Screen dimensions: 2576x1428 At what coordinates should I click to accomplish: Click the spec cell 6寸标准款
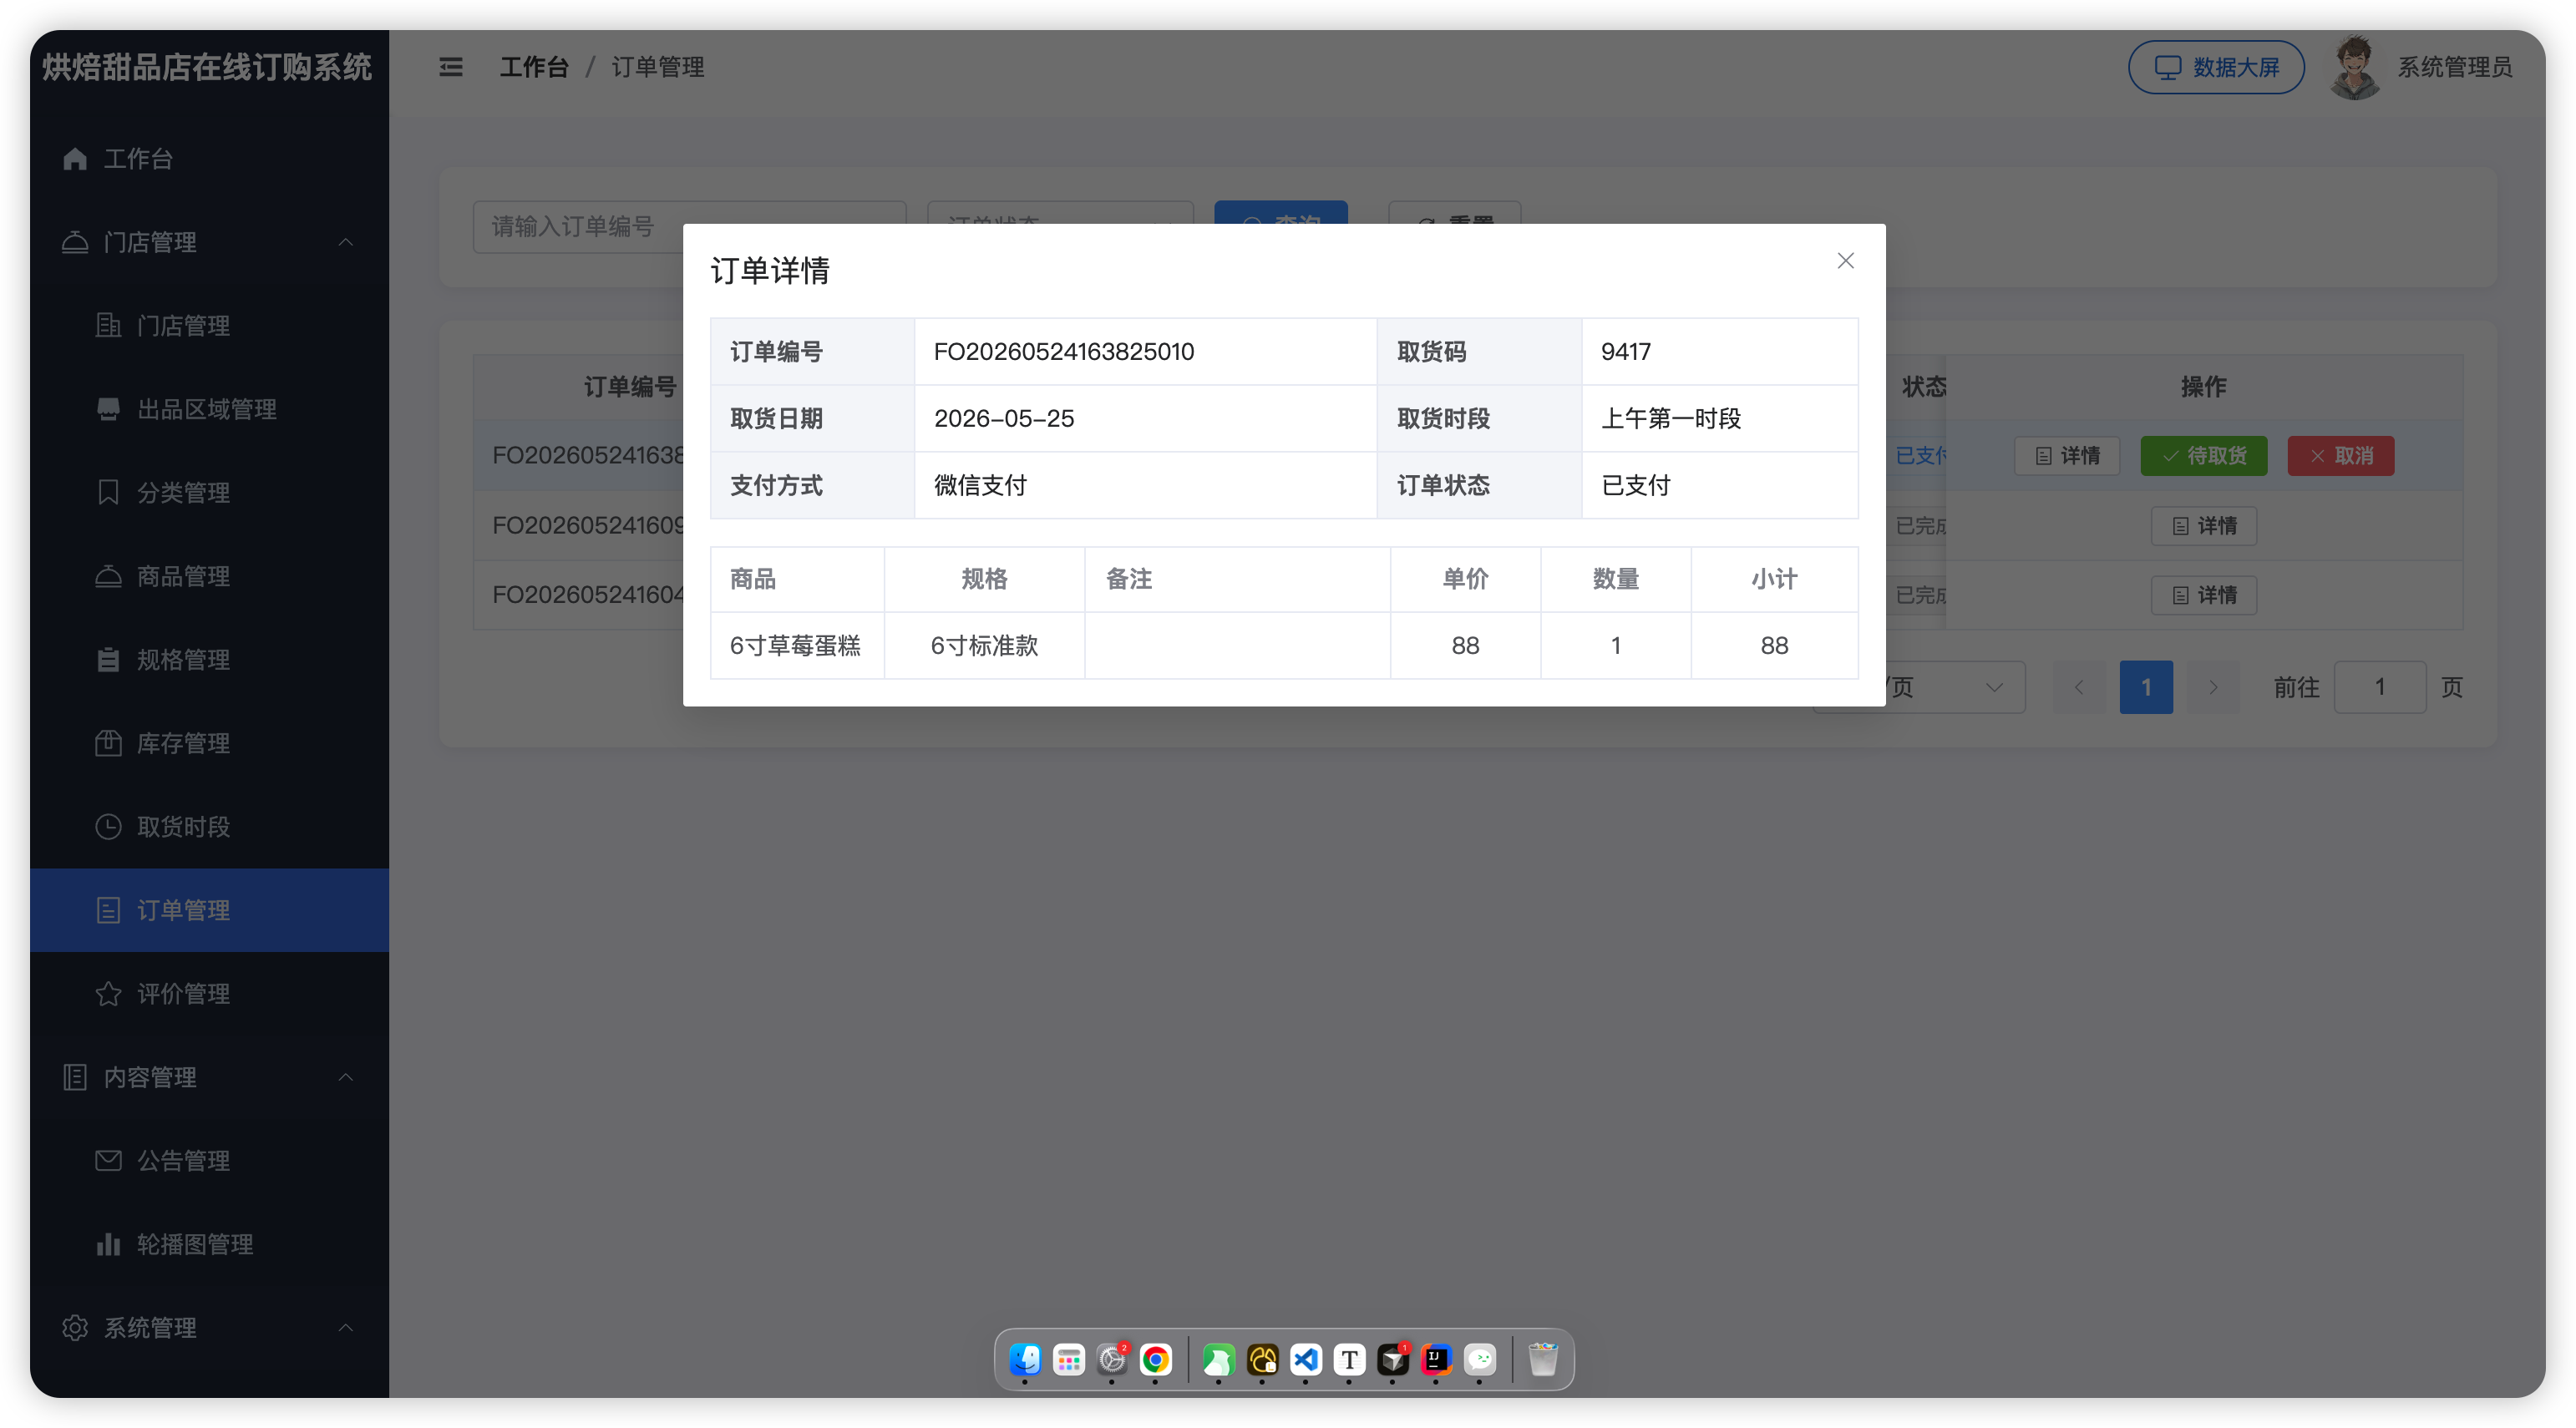click(x=984, y=645)
